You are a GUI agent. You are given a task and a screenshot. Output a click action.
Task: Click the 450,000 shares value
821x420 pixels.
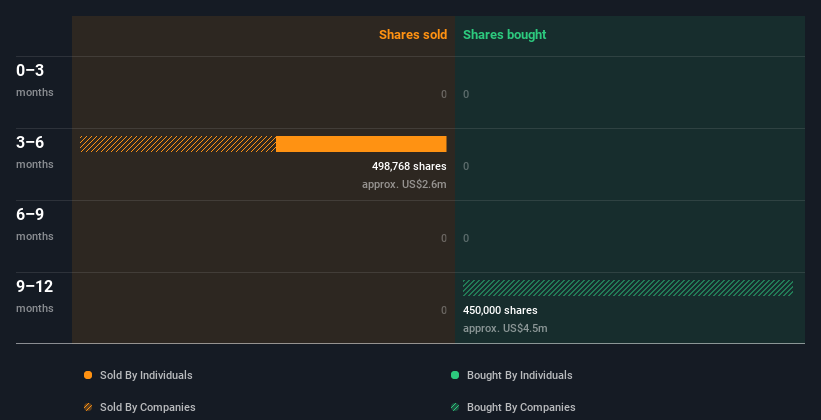coord(500,311)
